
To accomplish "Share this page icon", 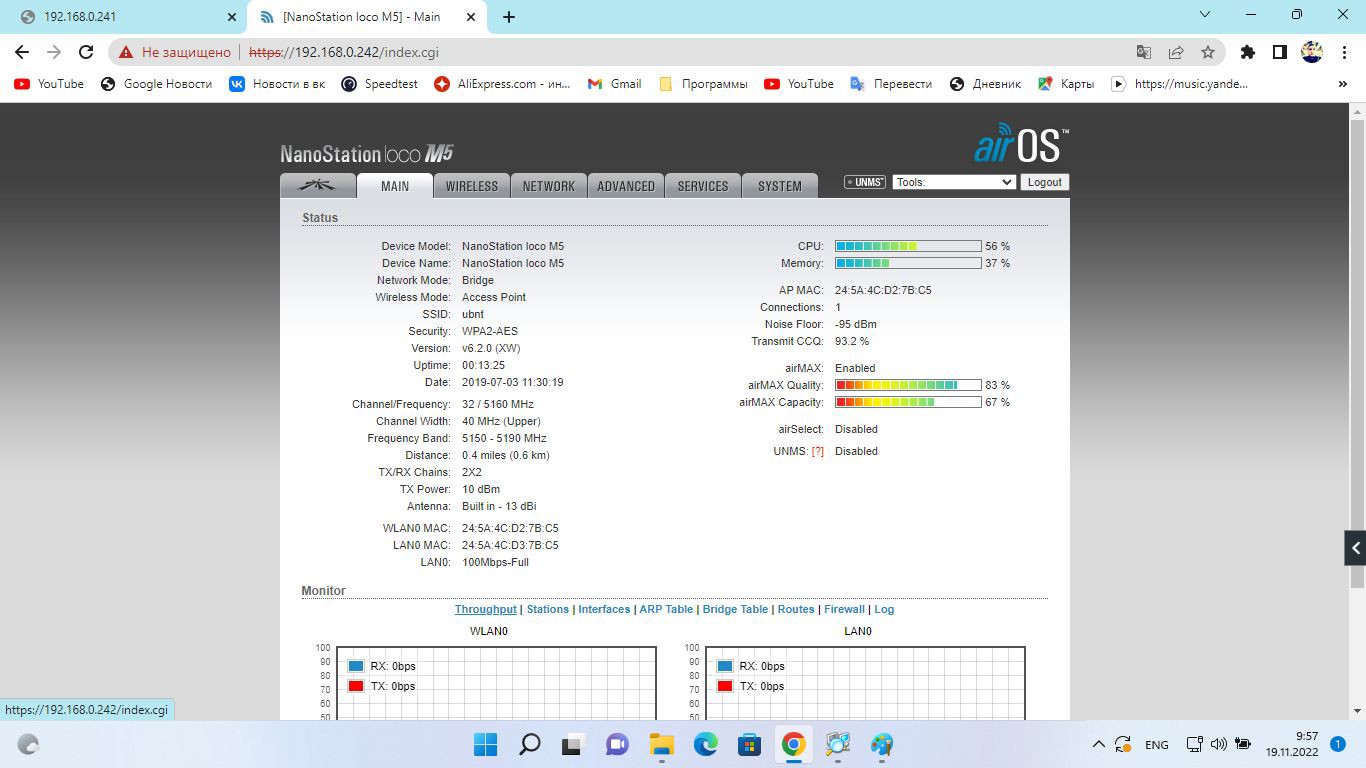I will click(x=1176, y=52).
